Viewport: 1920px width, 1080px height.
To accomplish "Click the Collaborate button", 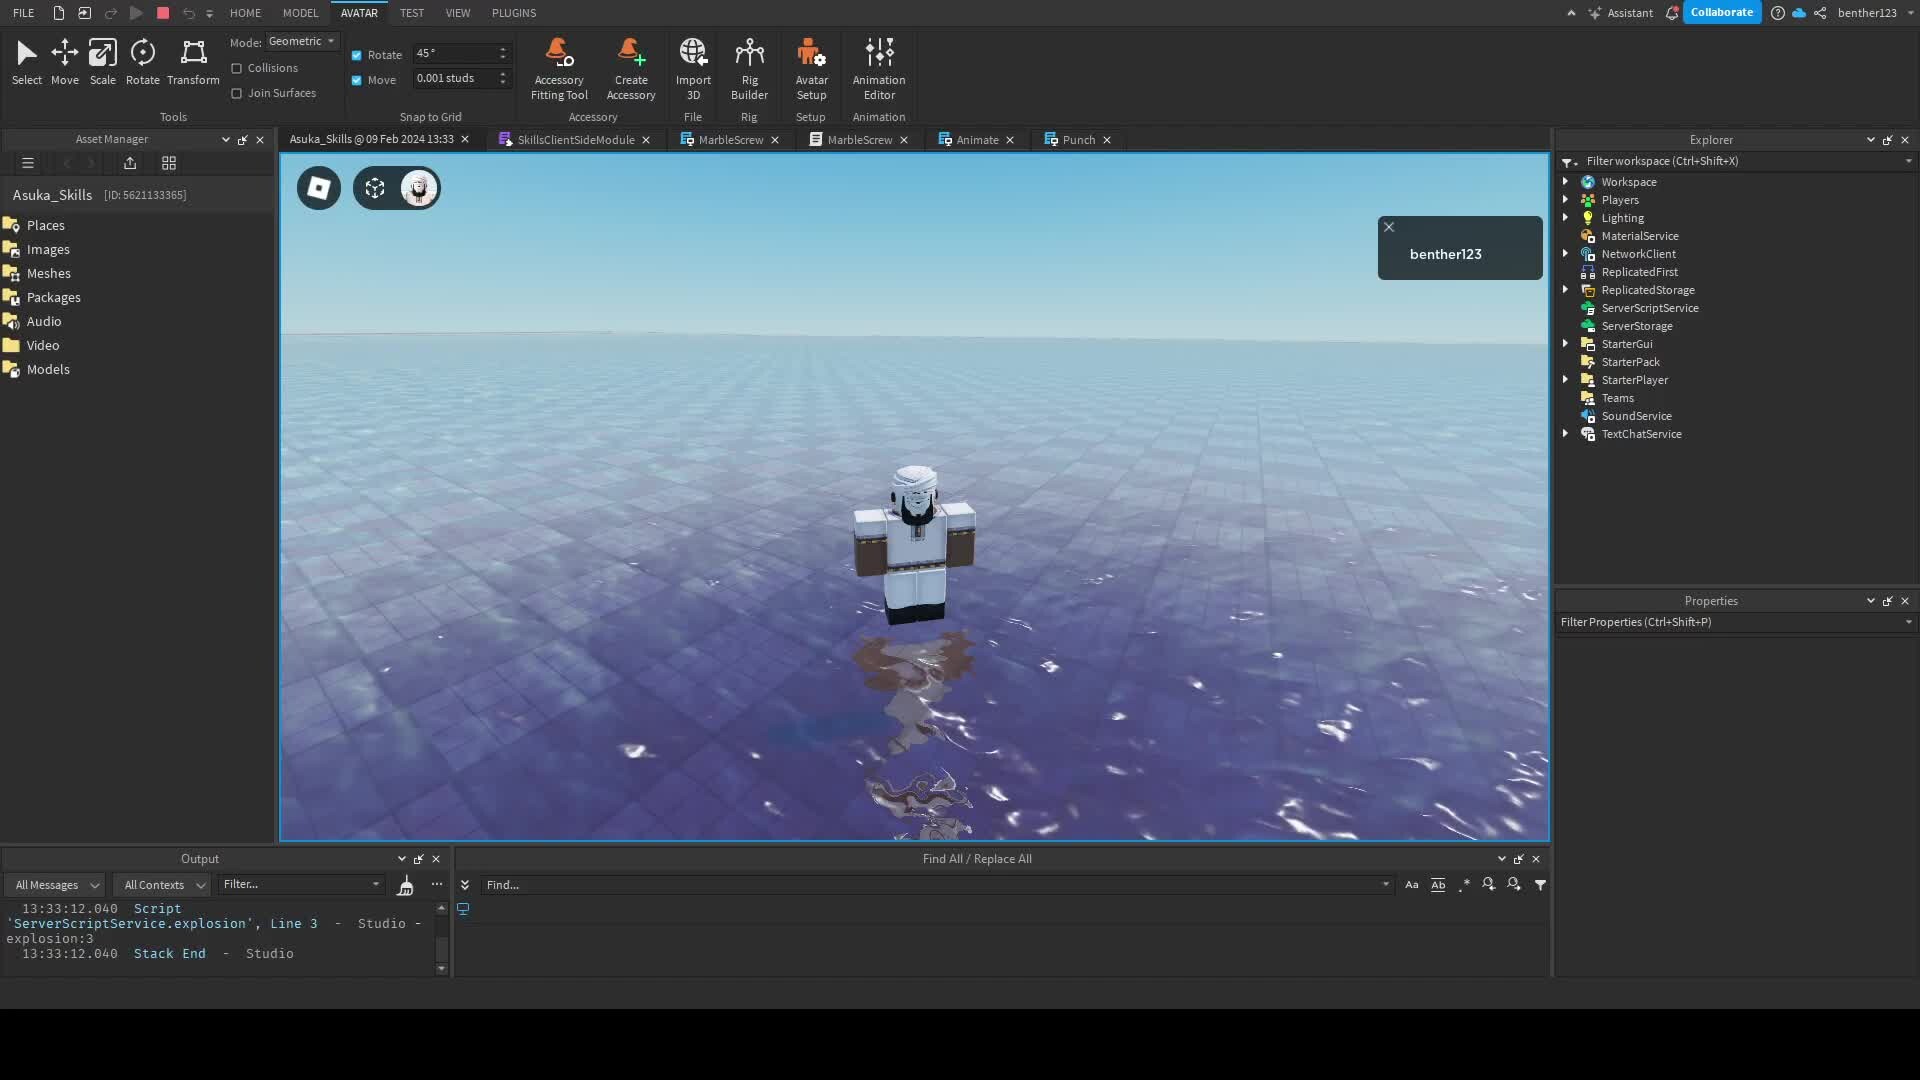I will (x=1722, y=12).
